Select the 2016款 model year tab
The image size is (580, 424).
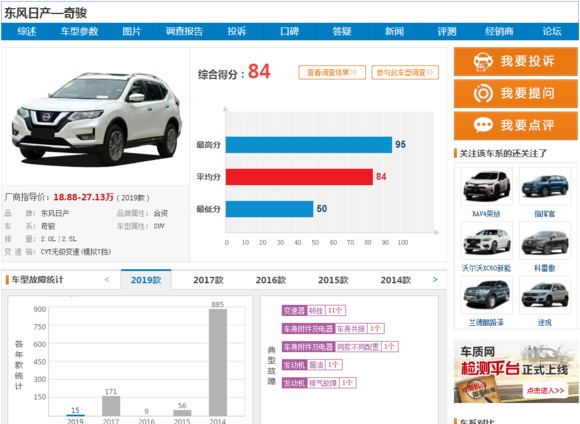(271, 280)
